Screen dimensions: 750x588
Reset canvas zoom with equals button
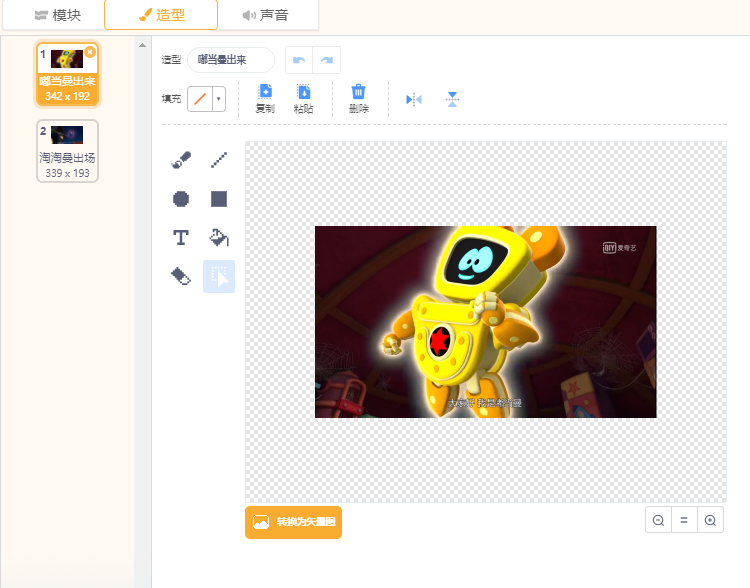pyautogui.click(x=684, y=520)
